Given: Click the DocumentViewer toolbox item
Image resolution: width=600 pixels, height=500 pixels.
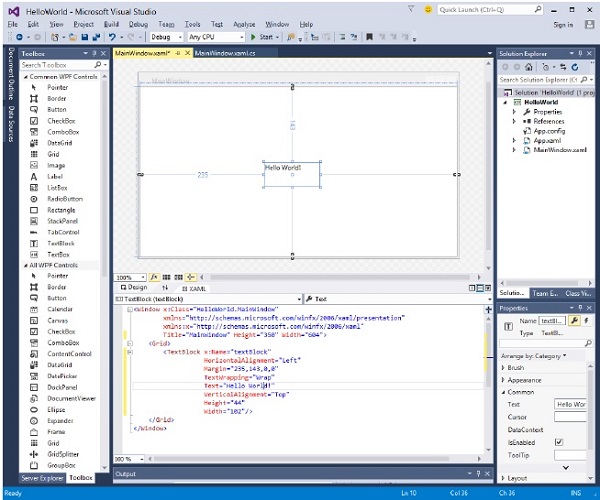Looking at the screenshot, I should click(70, 398).
